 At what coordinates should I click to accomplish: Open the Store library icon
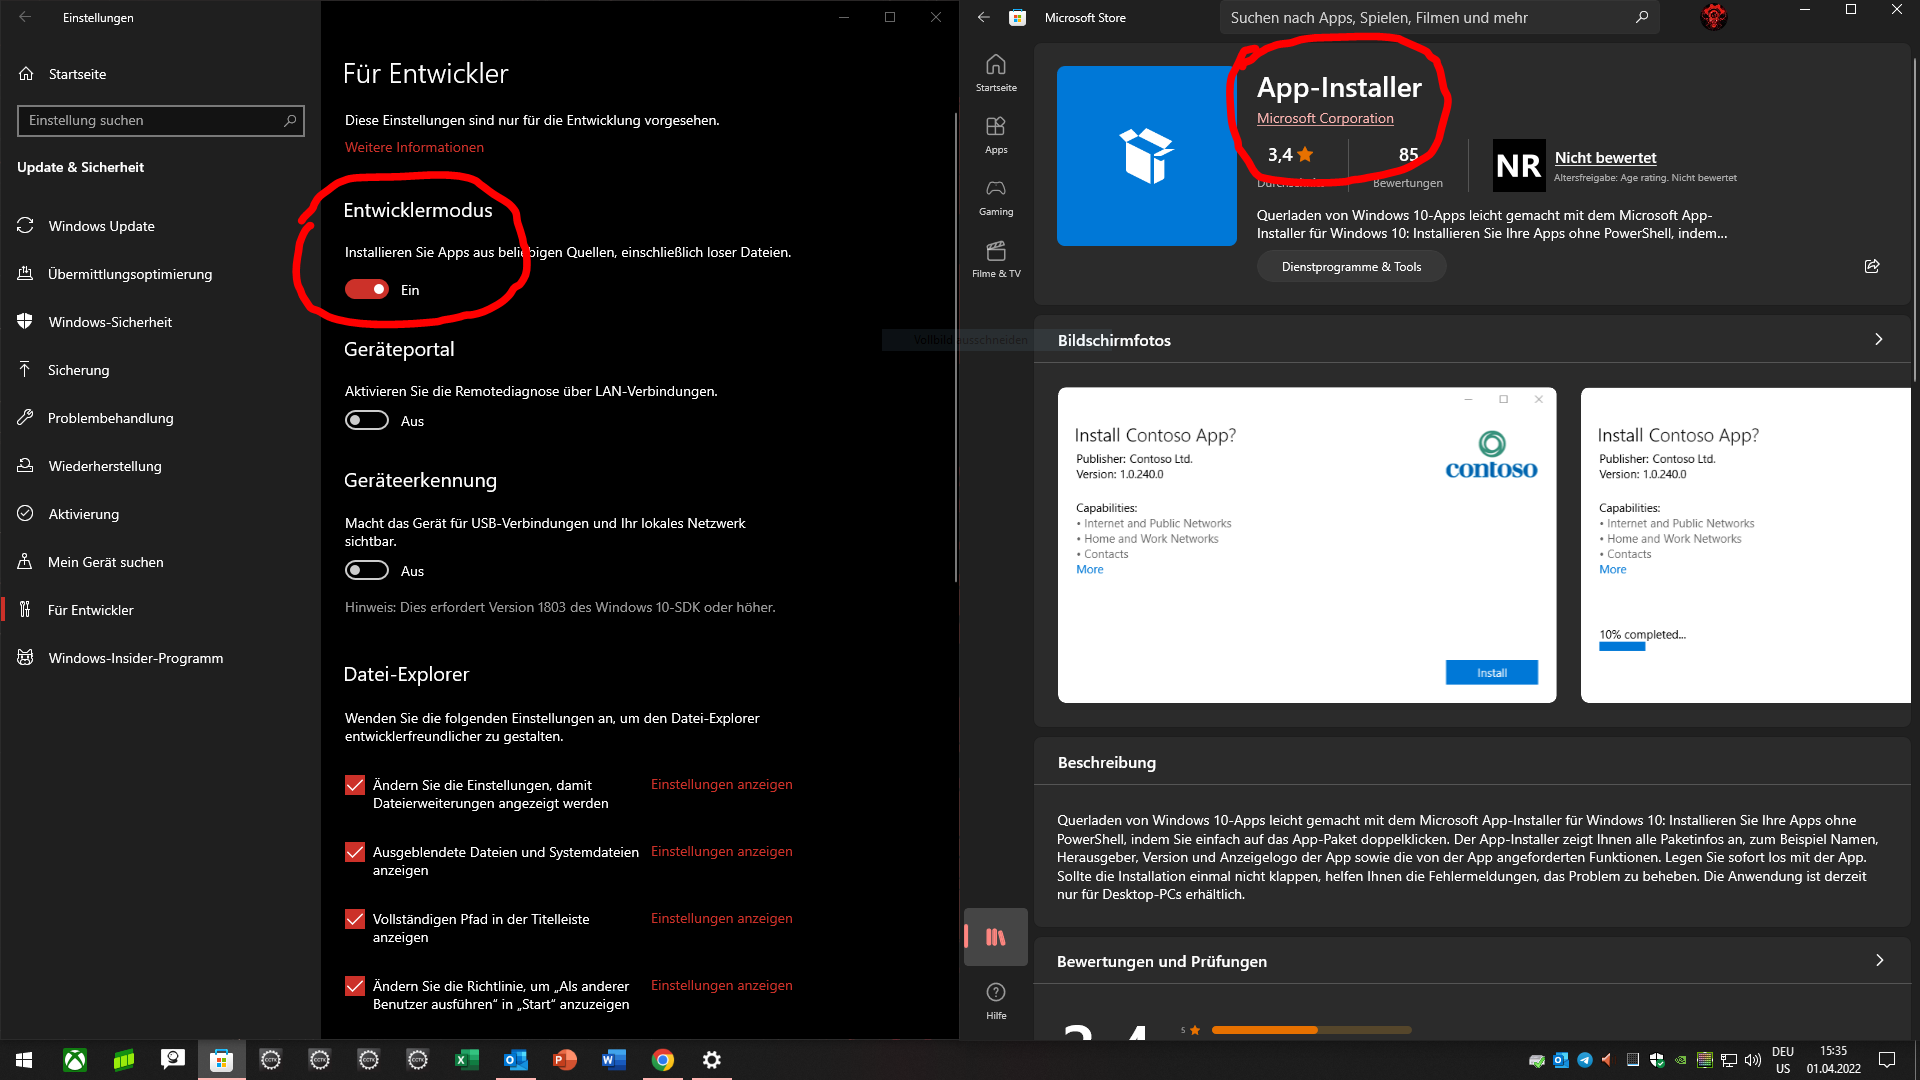[995, 937]
